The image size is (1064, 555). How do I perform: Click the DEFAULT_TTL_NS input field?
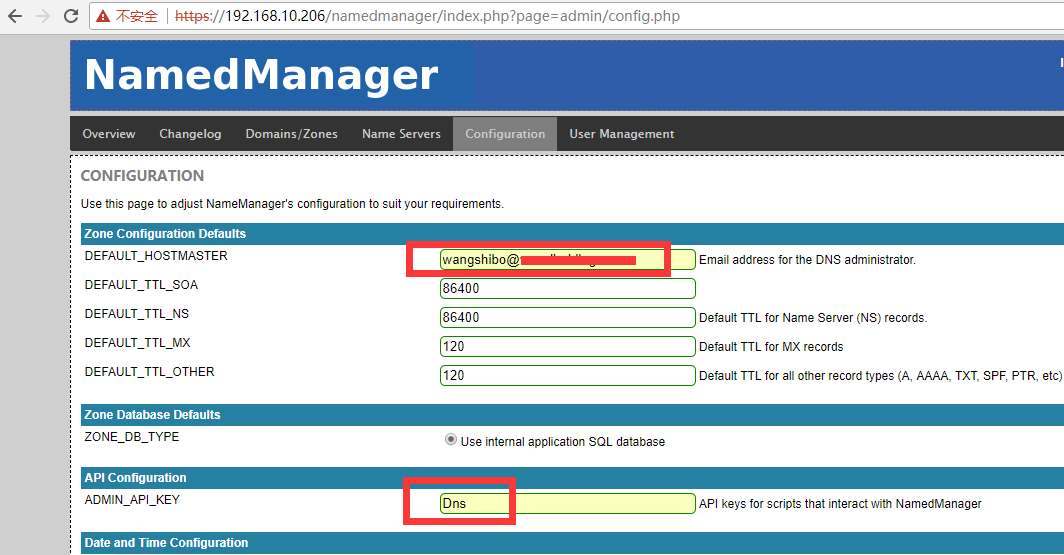click(567, 318)
